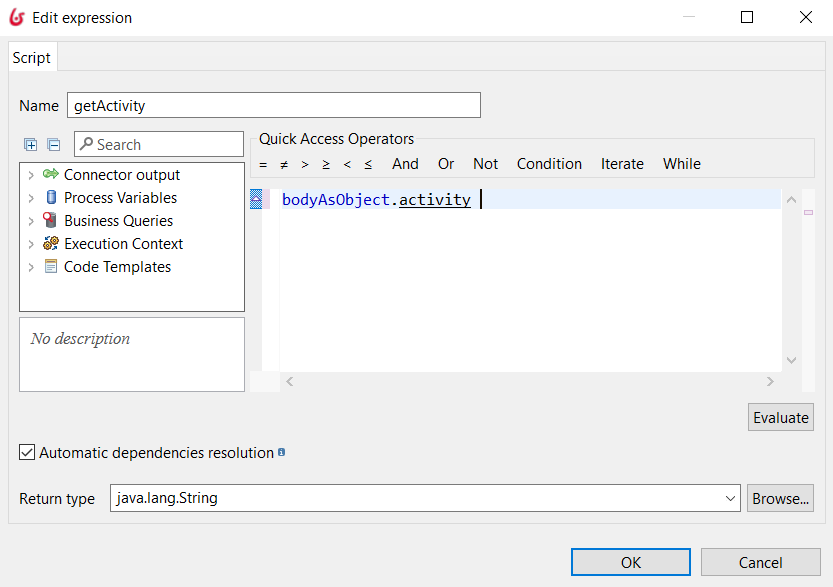Click Browse... for return type
Viewport: 833px width, 587px height.
coord(780,498)
